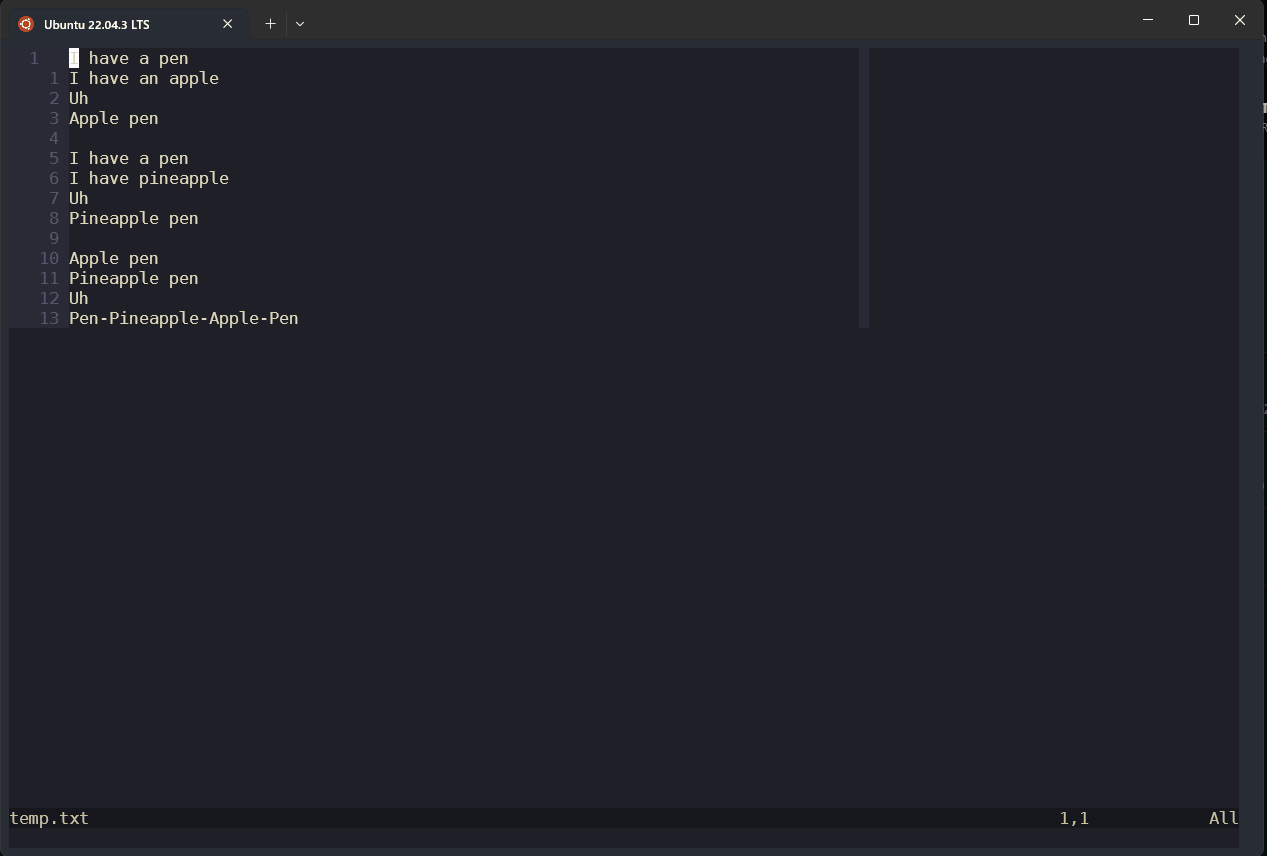Click the 'Apple pen' line
This screenshot has height=856, width=1267.
tap(113, 118)
